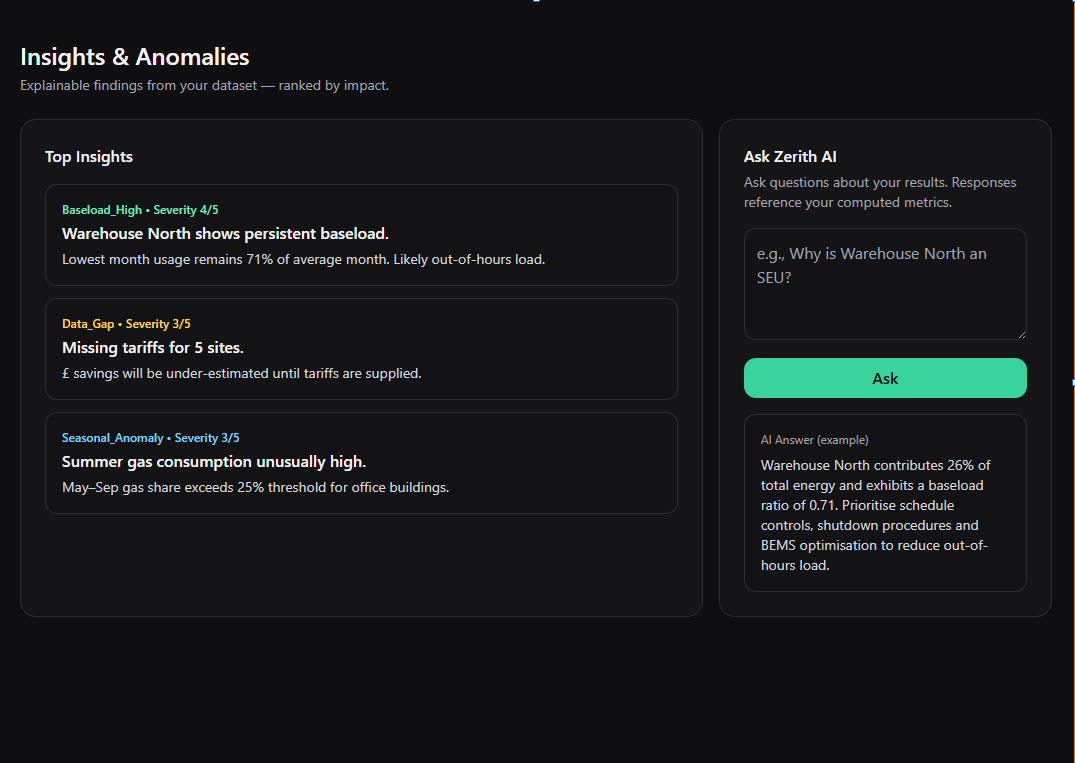Click the 'Ask Zerith AI' panel title
The width and height of the screenshot is (1075, 763).
790,157
